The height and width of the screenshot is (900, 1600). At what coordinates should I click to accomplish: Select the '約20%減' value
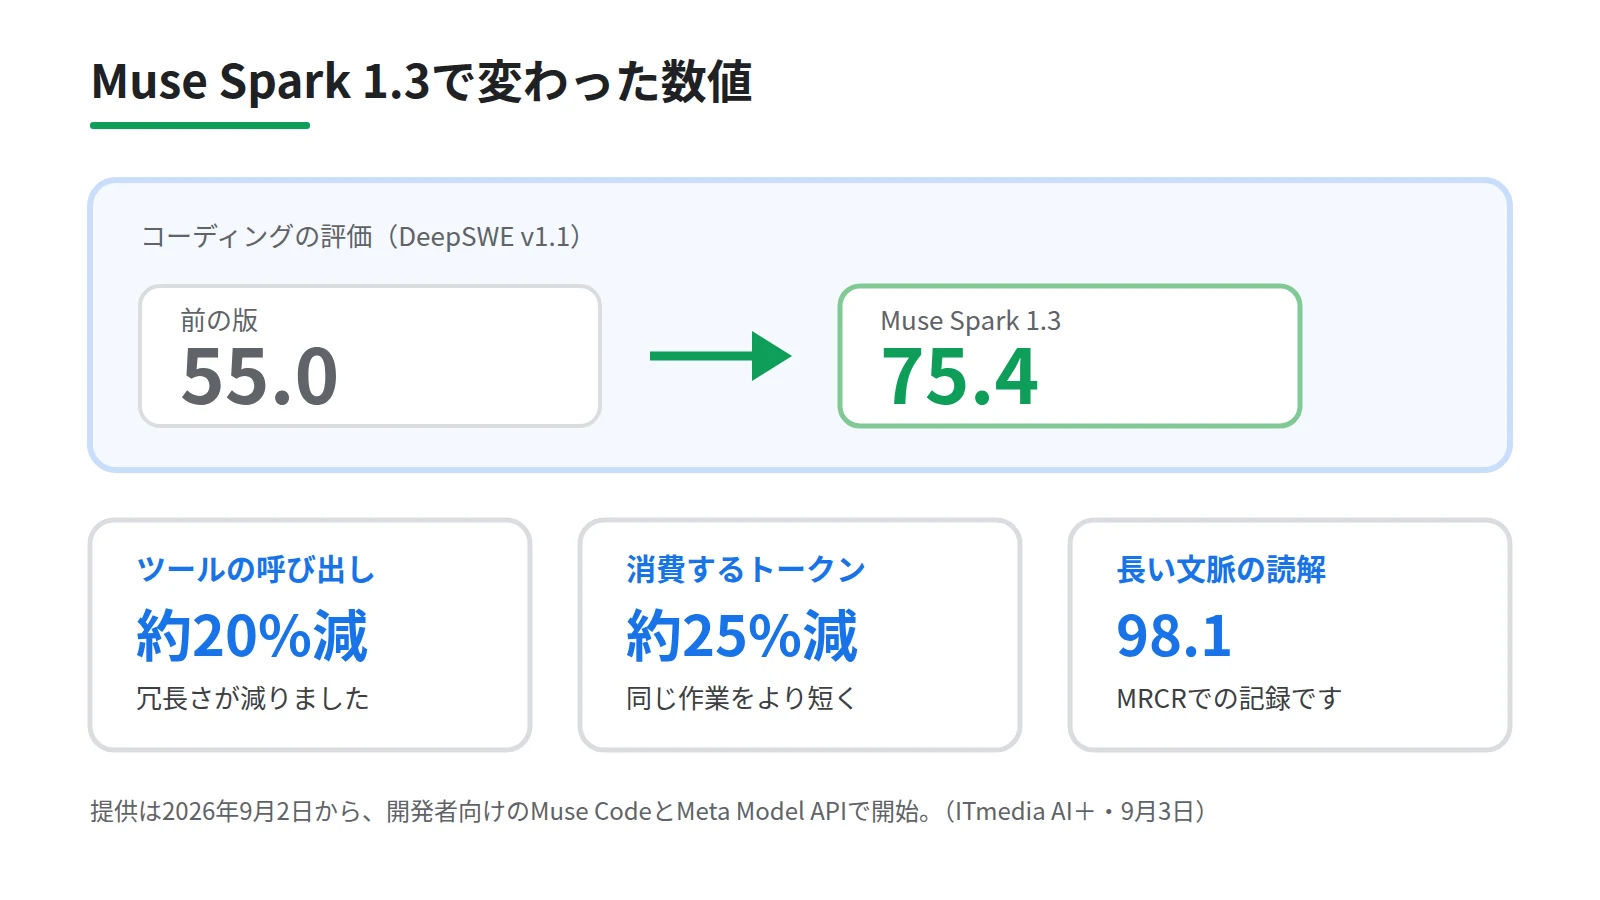coord(252,636)
